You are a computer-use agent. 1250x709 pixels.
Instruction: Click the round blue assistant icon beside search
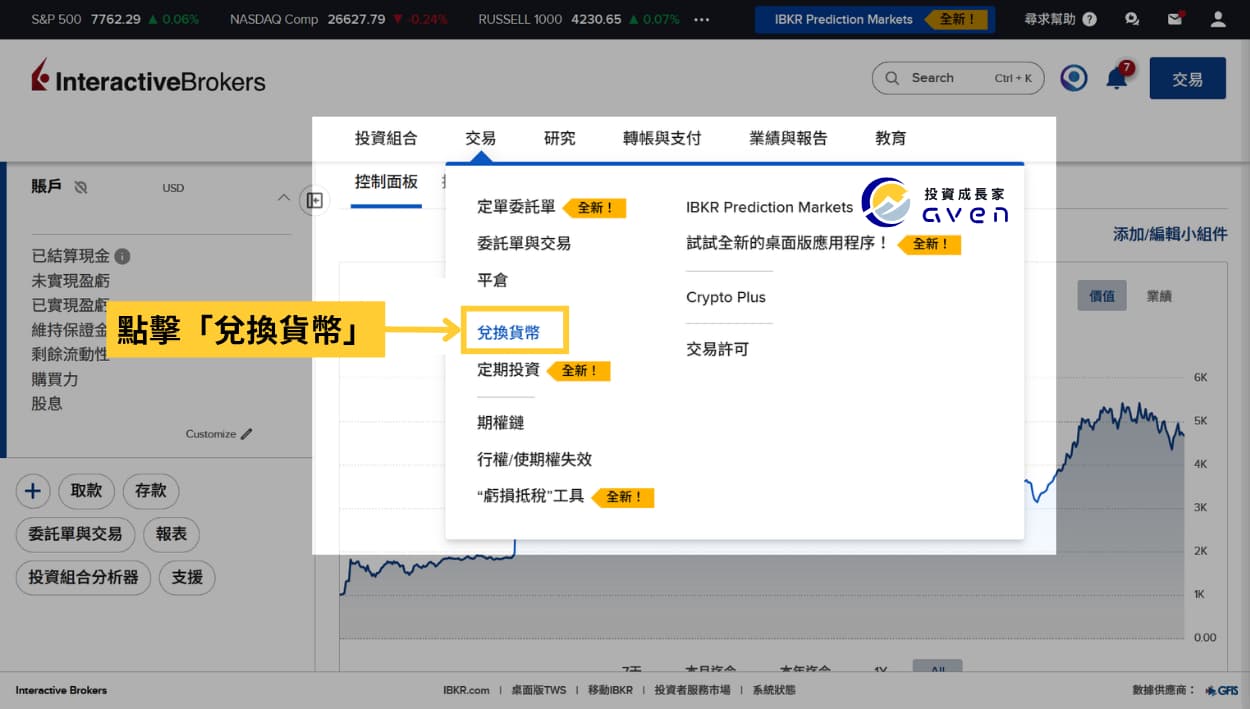(x=1074, y=78)
